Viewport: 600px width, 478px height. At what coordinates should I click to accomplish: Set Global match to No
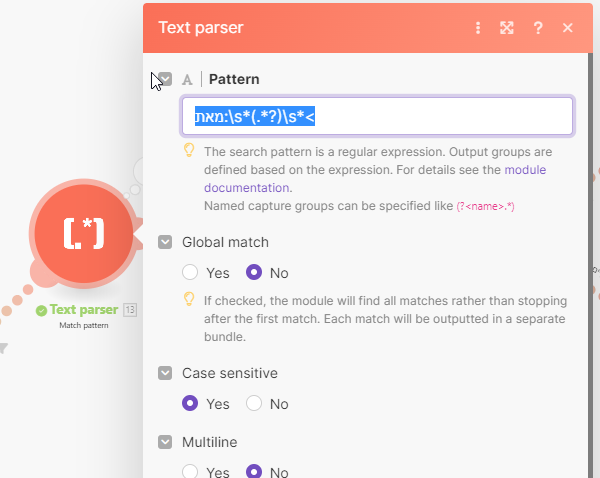254,272
